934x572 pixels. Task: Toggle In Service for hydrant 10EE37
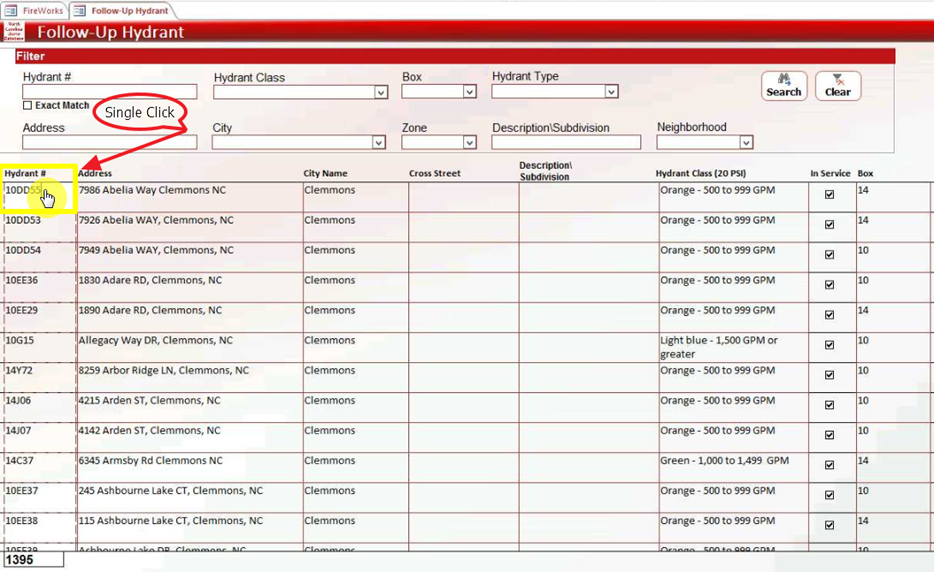pyautogui.click(x=829, y=495)
